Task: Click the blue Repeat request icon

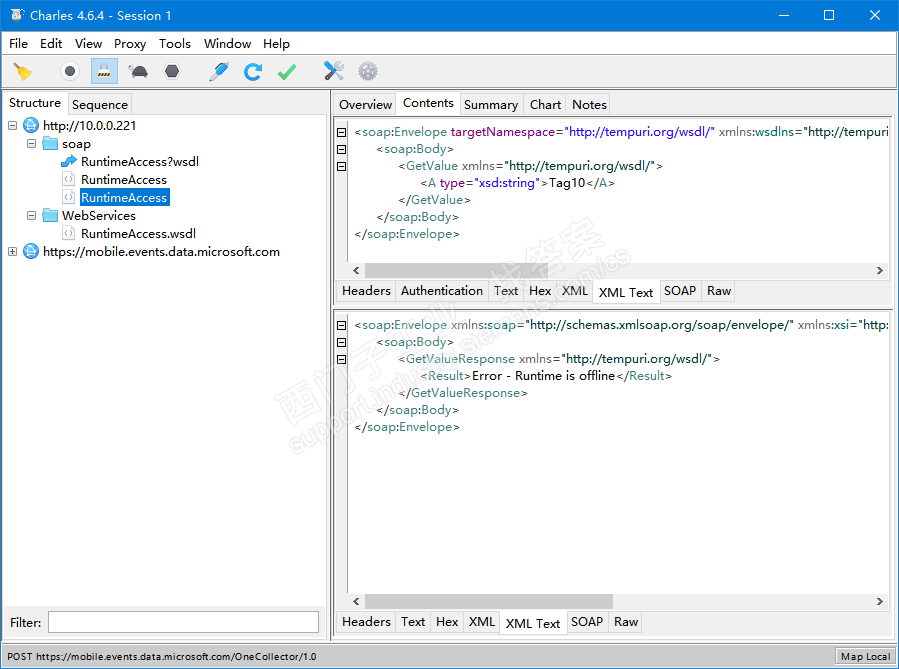Action: (x=253, y=71)
